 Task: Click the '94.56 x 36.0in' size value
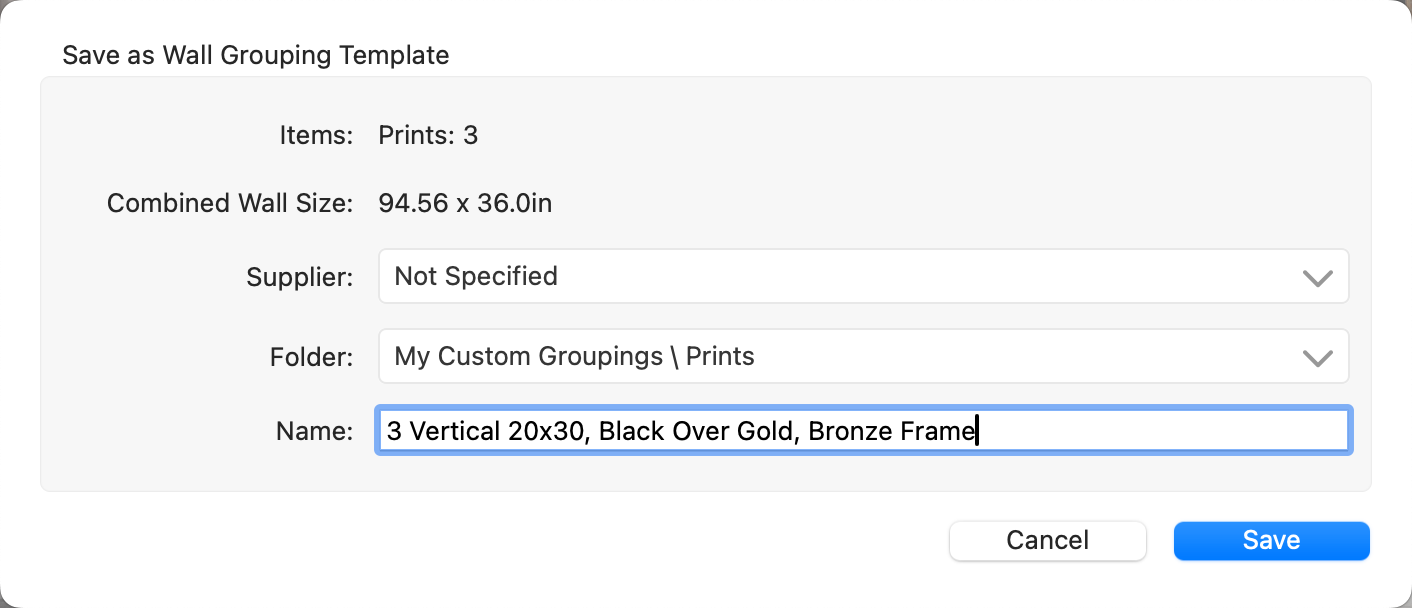[465, 204]
